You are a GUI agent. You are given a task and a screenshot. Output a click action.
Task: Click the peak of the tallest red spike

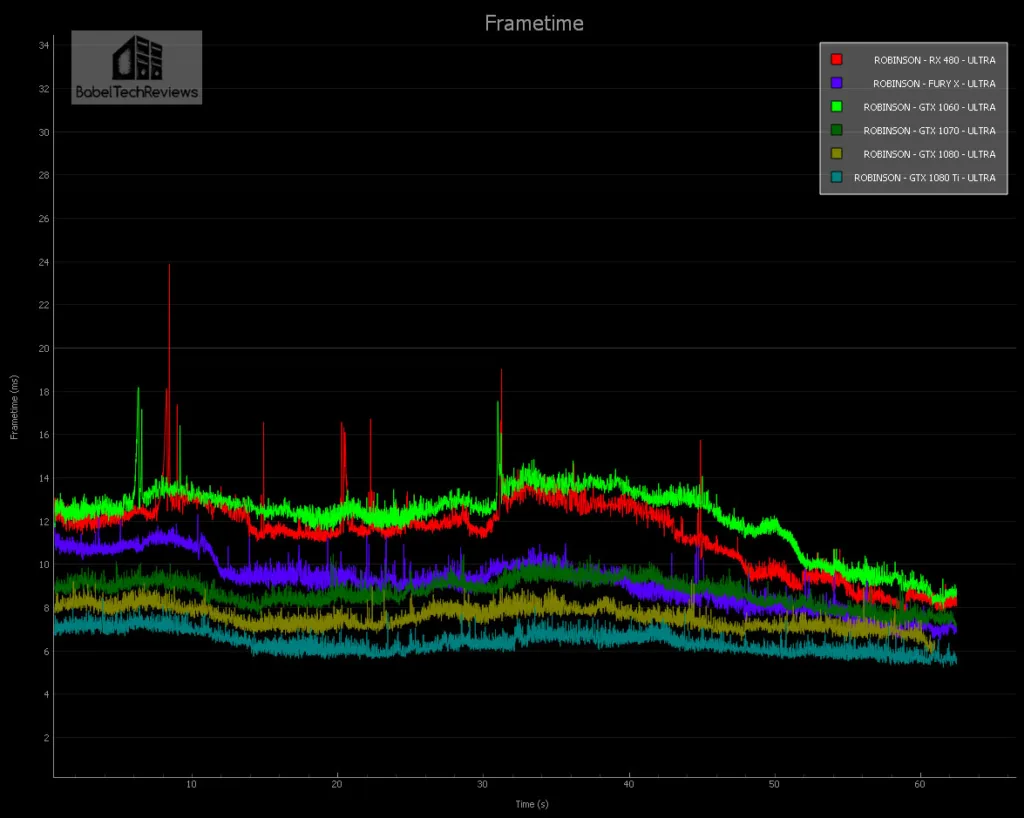pyautogui.click(x=169, y=265)
